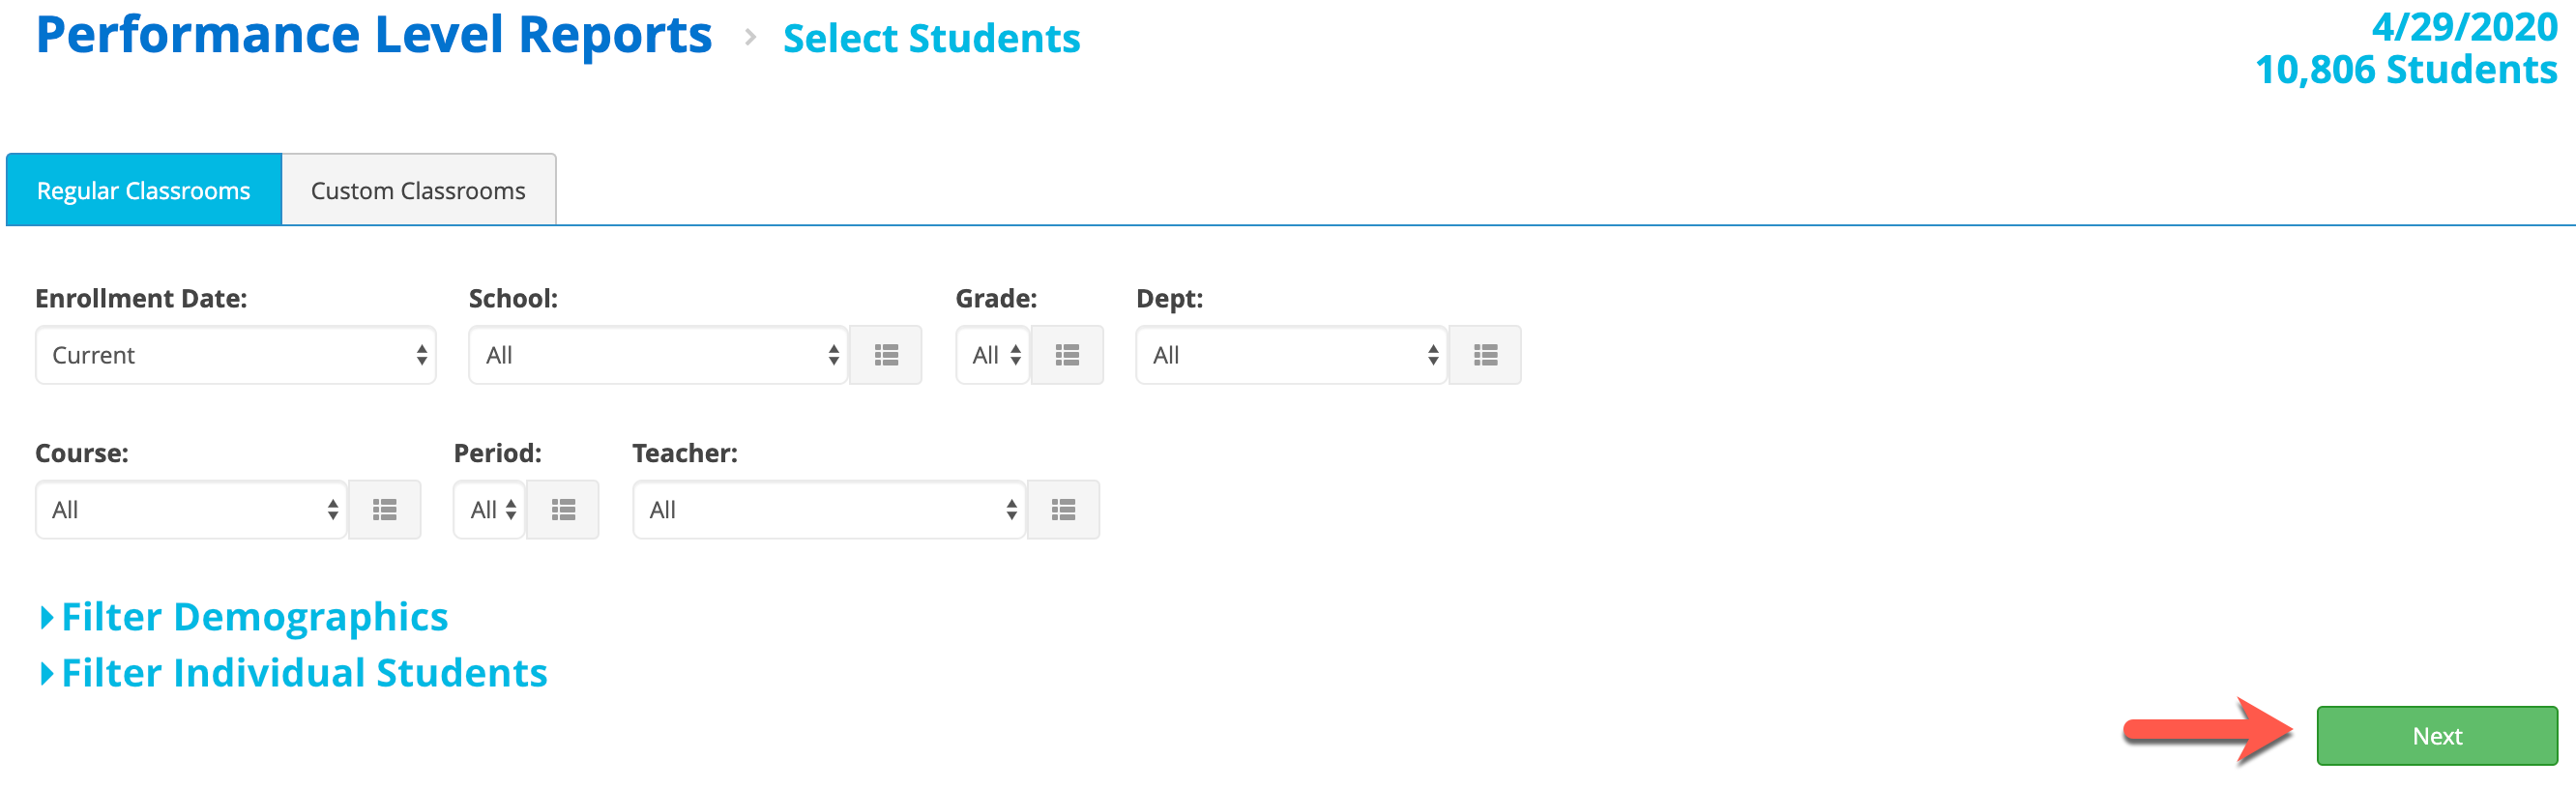Viewport: 2576px width, 789px height.
Task: Open the Period dropdown
Action: coord(489,510)
